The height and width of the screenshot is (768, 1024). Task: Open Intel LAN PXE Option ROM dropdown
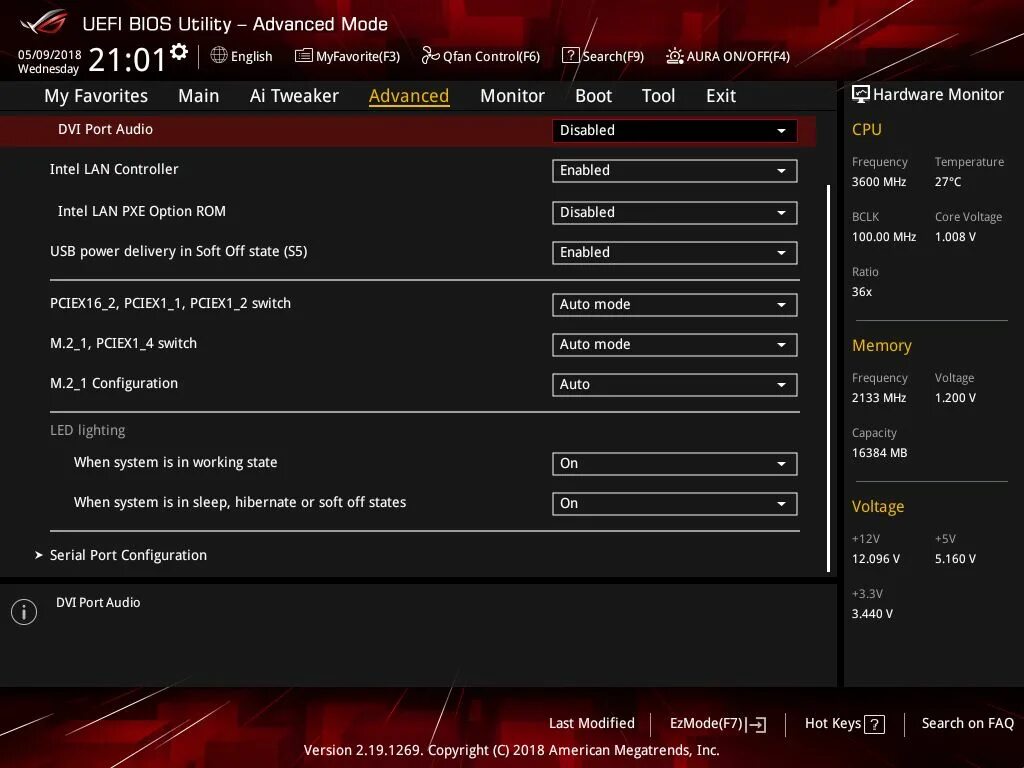[x=675, y=212]
